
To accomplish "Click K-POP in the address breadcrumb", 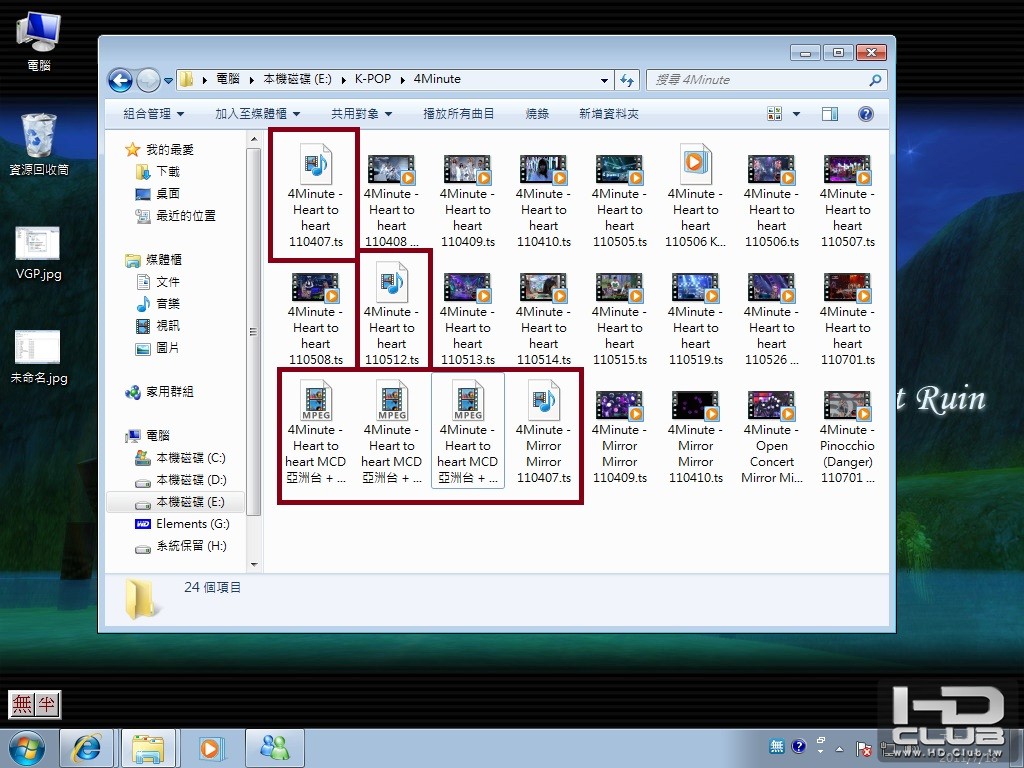I will 372,79.
